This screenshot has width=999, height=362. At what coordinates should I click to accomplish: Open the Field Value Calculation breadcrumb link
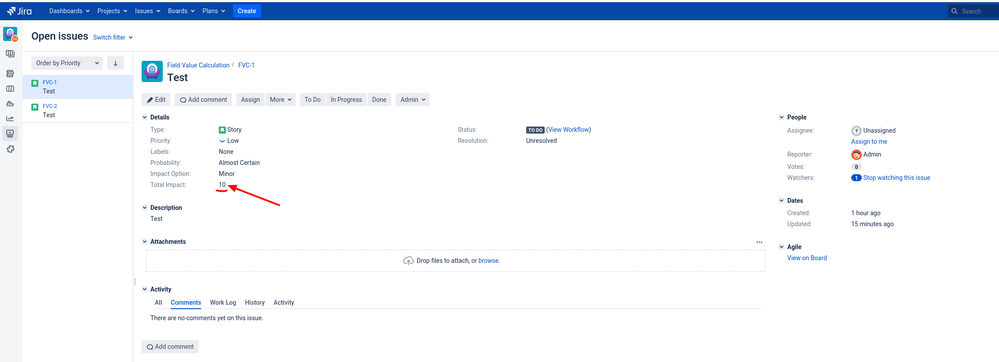198,65
